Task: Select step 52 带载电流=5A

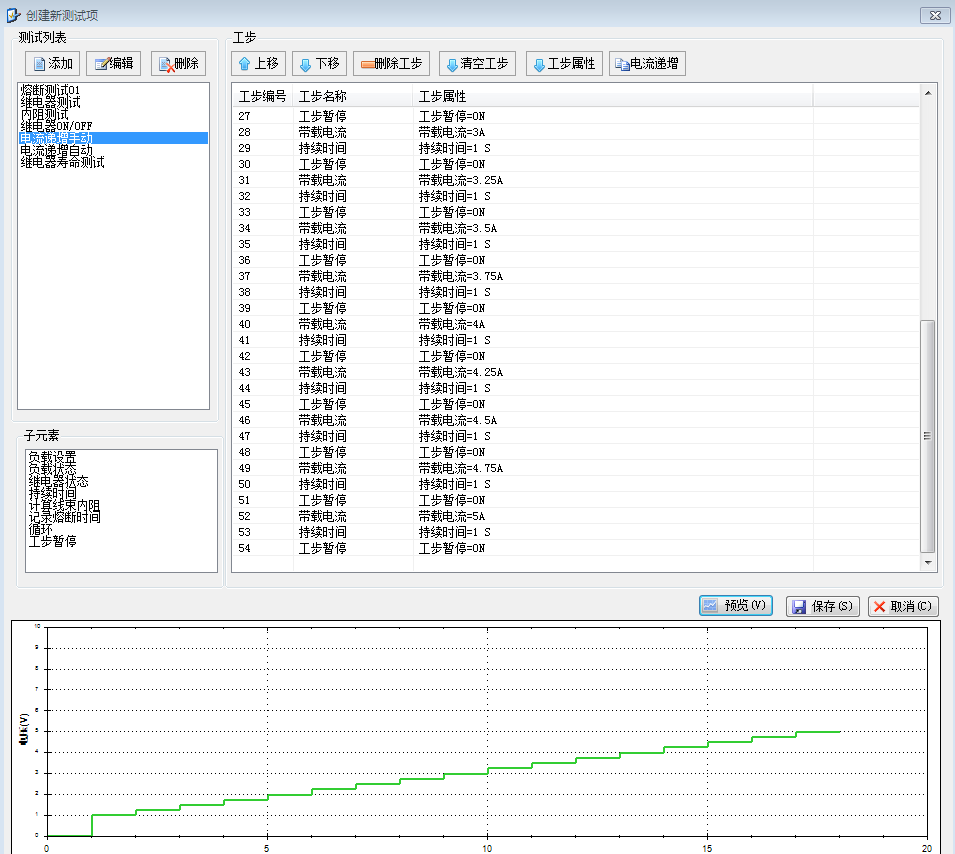Action: click(576, 516)
